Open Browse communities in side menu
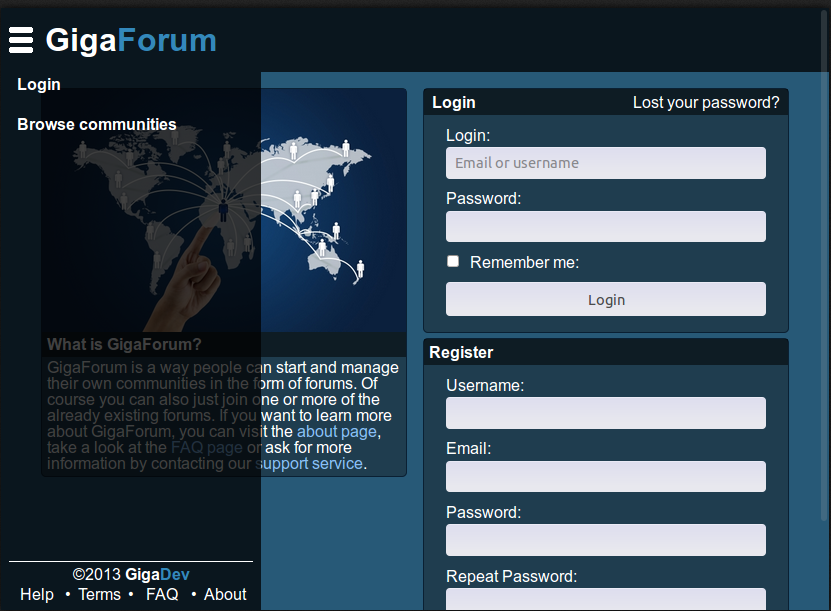Screen dimensions: 831x611 click(96, 125)
